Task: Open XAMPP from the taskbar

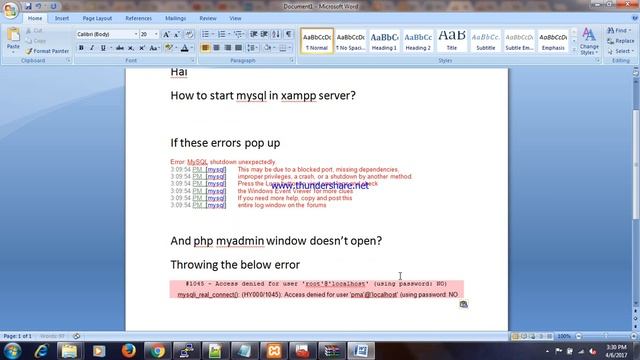Action: [274, 351]
